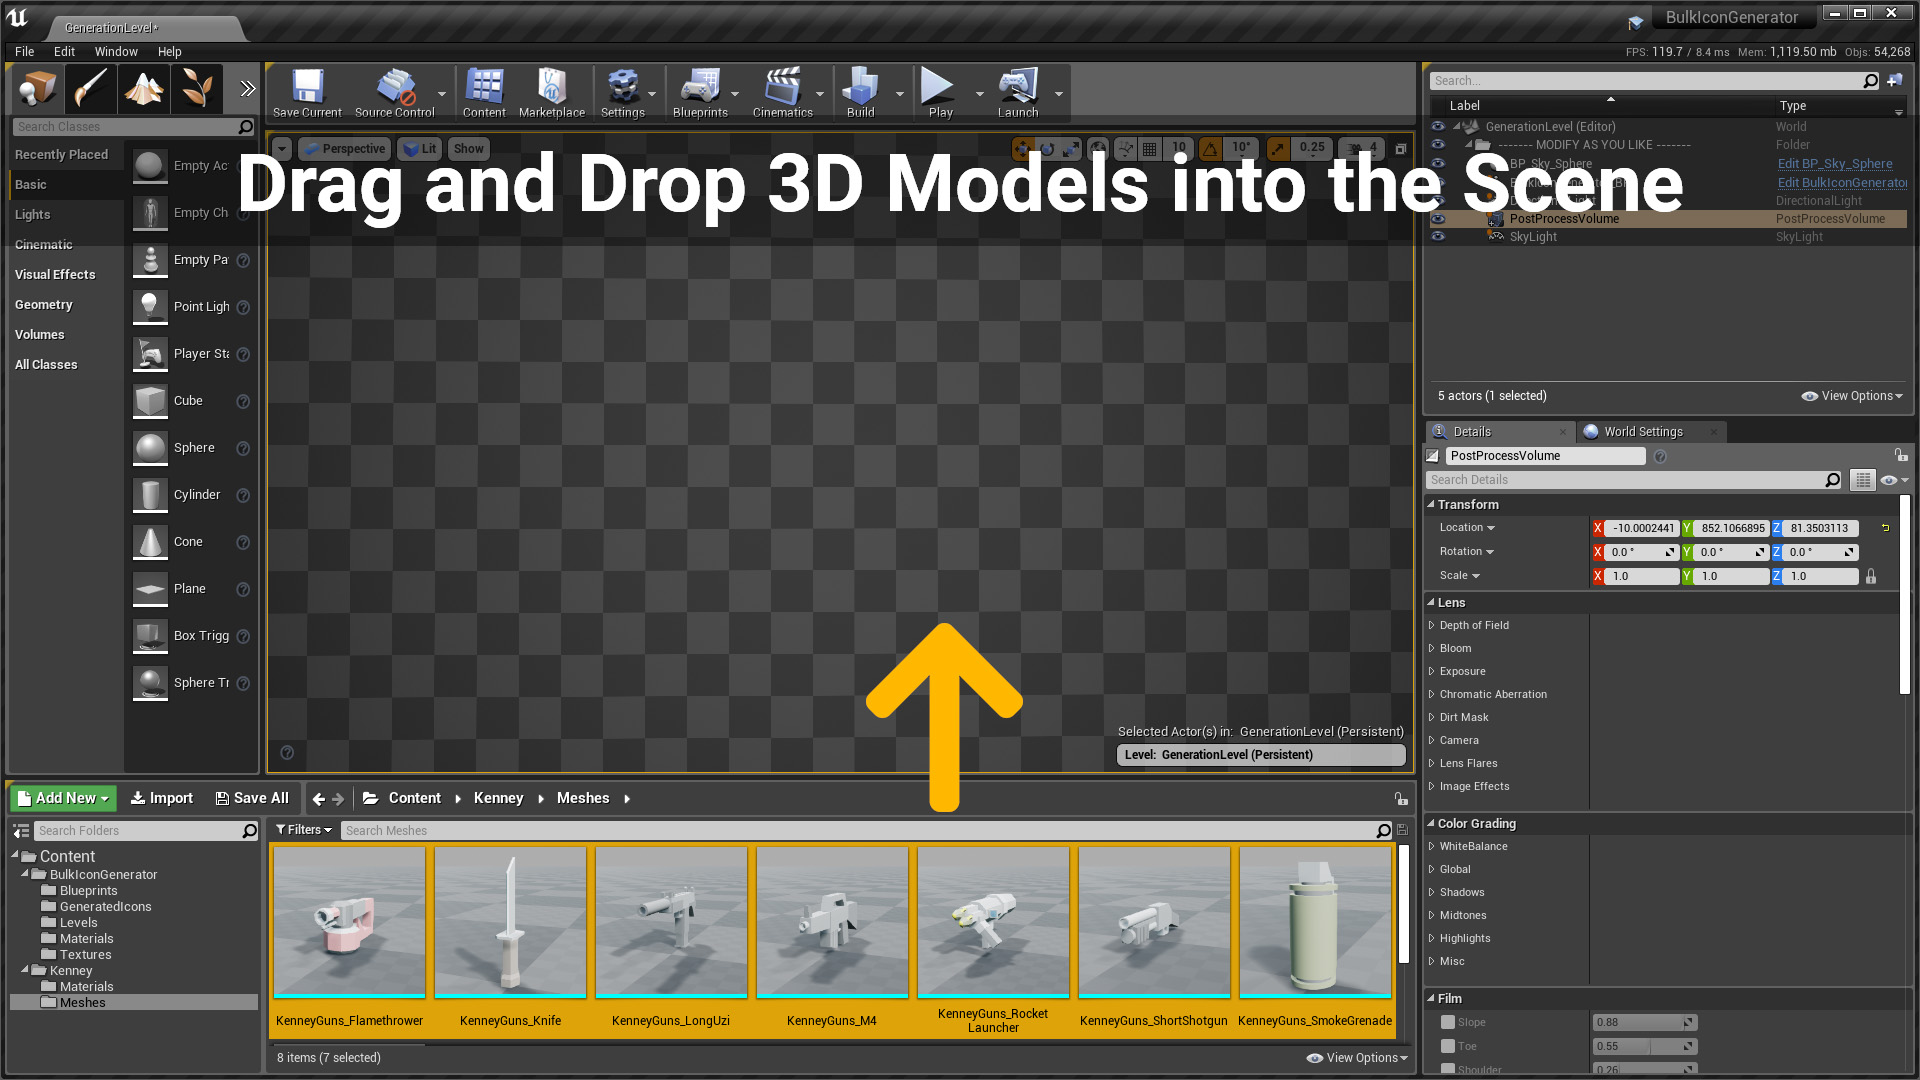Open the Add New dropdown

tap(63, 798)
